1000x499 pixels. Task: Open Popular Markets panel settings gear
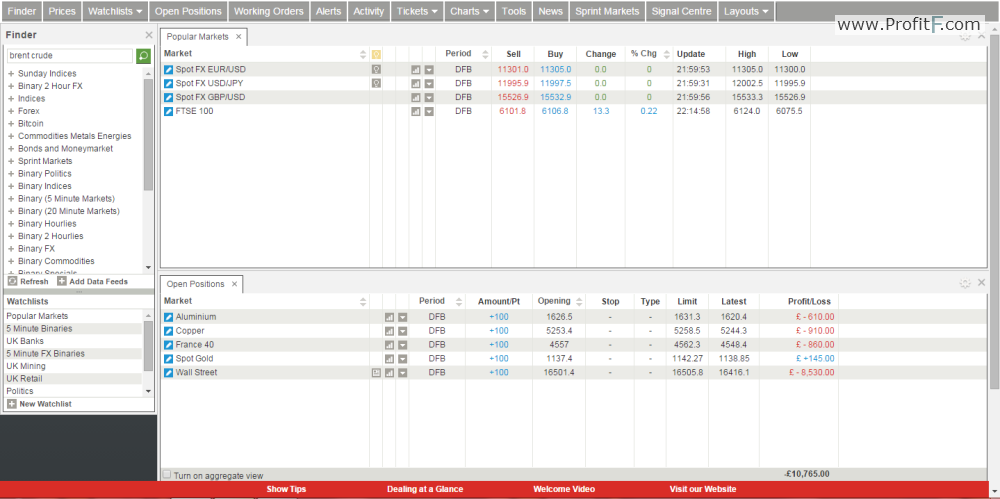(x=965, y=36)
